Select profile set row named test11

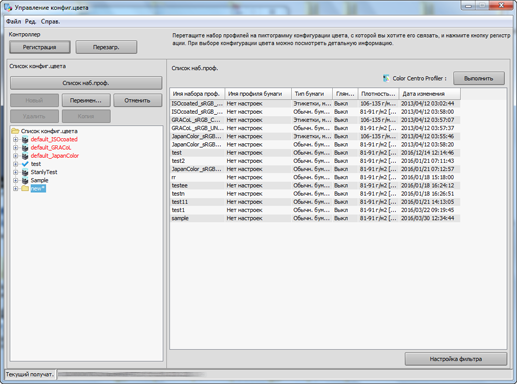pyautogui.click(x=315, y=202)
